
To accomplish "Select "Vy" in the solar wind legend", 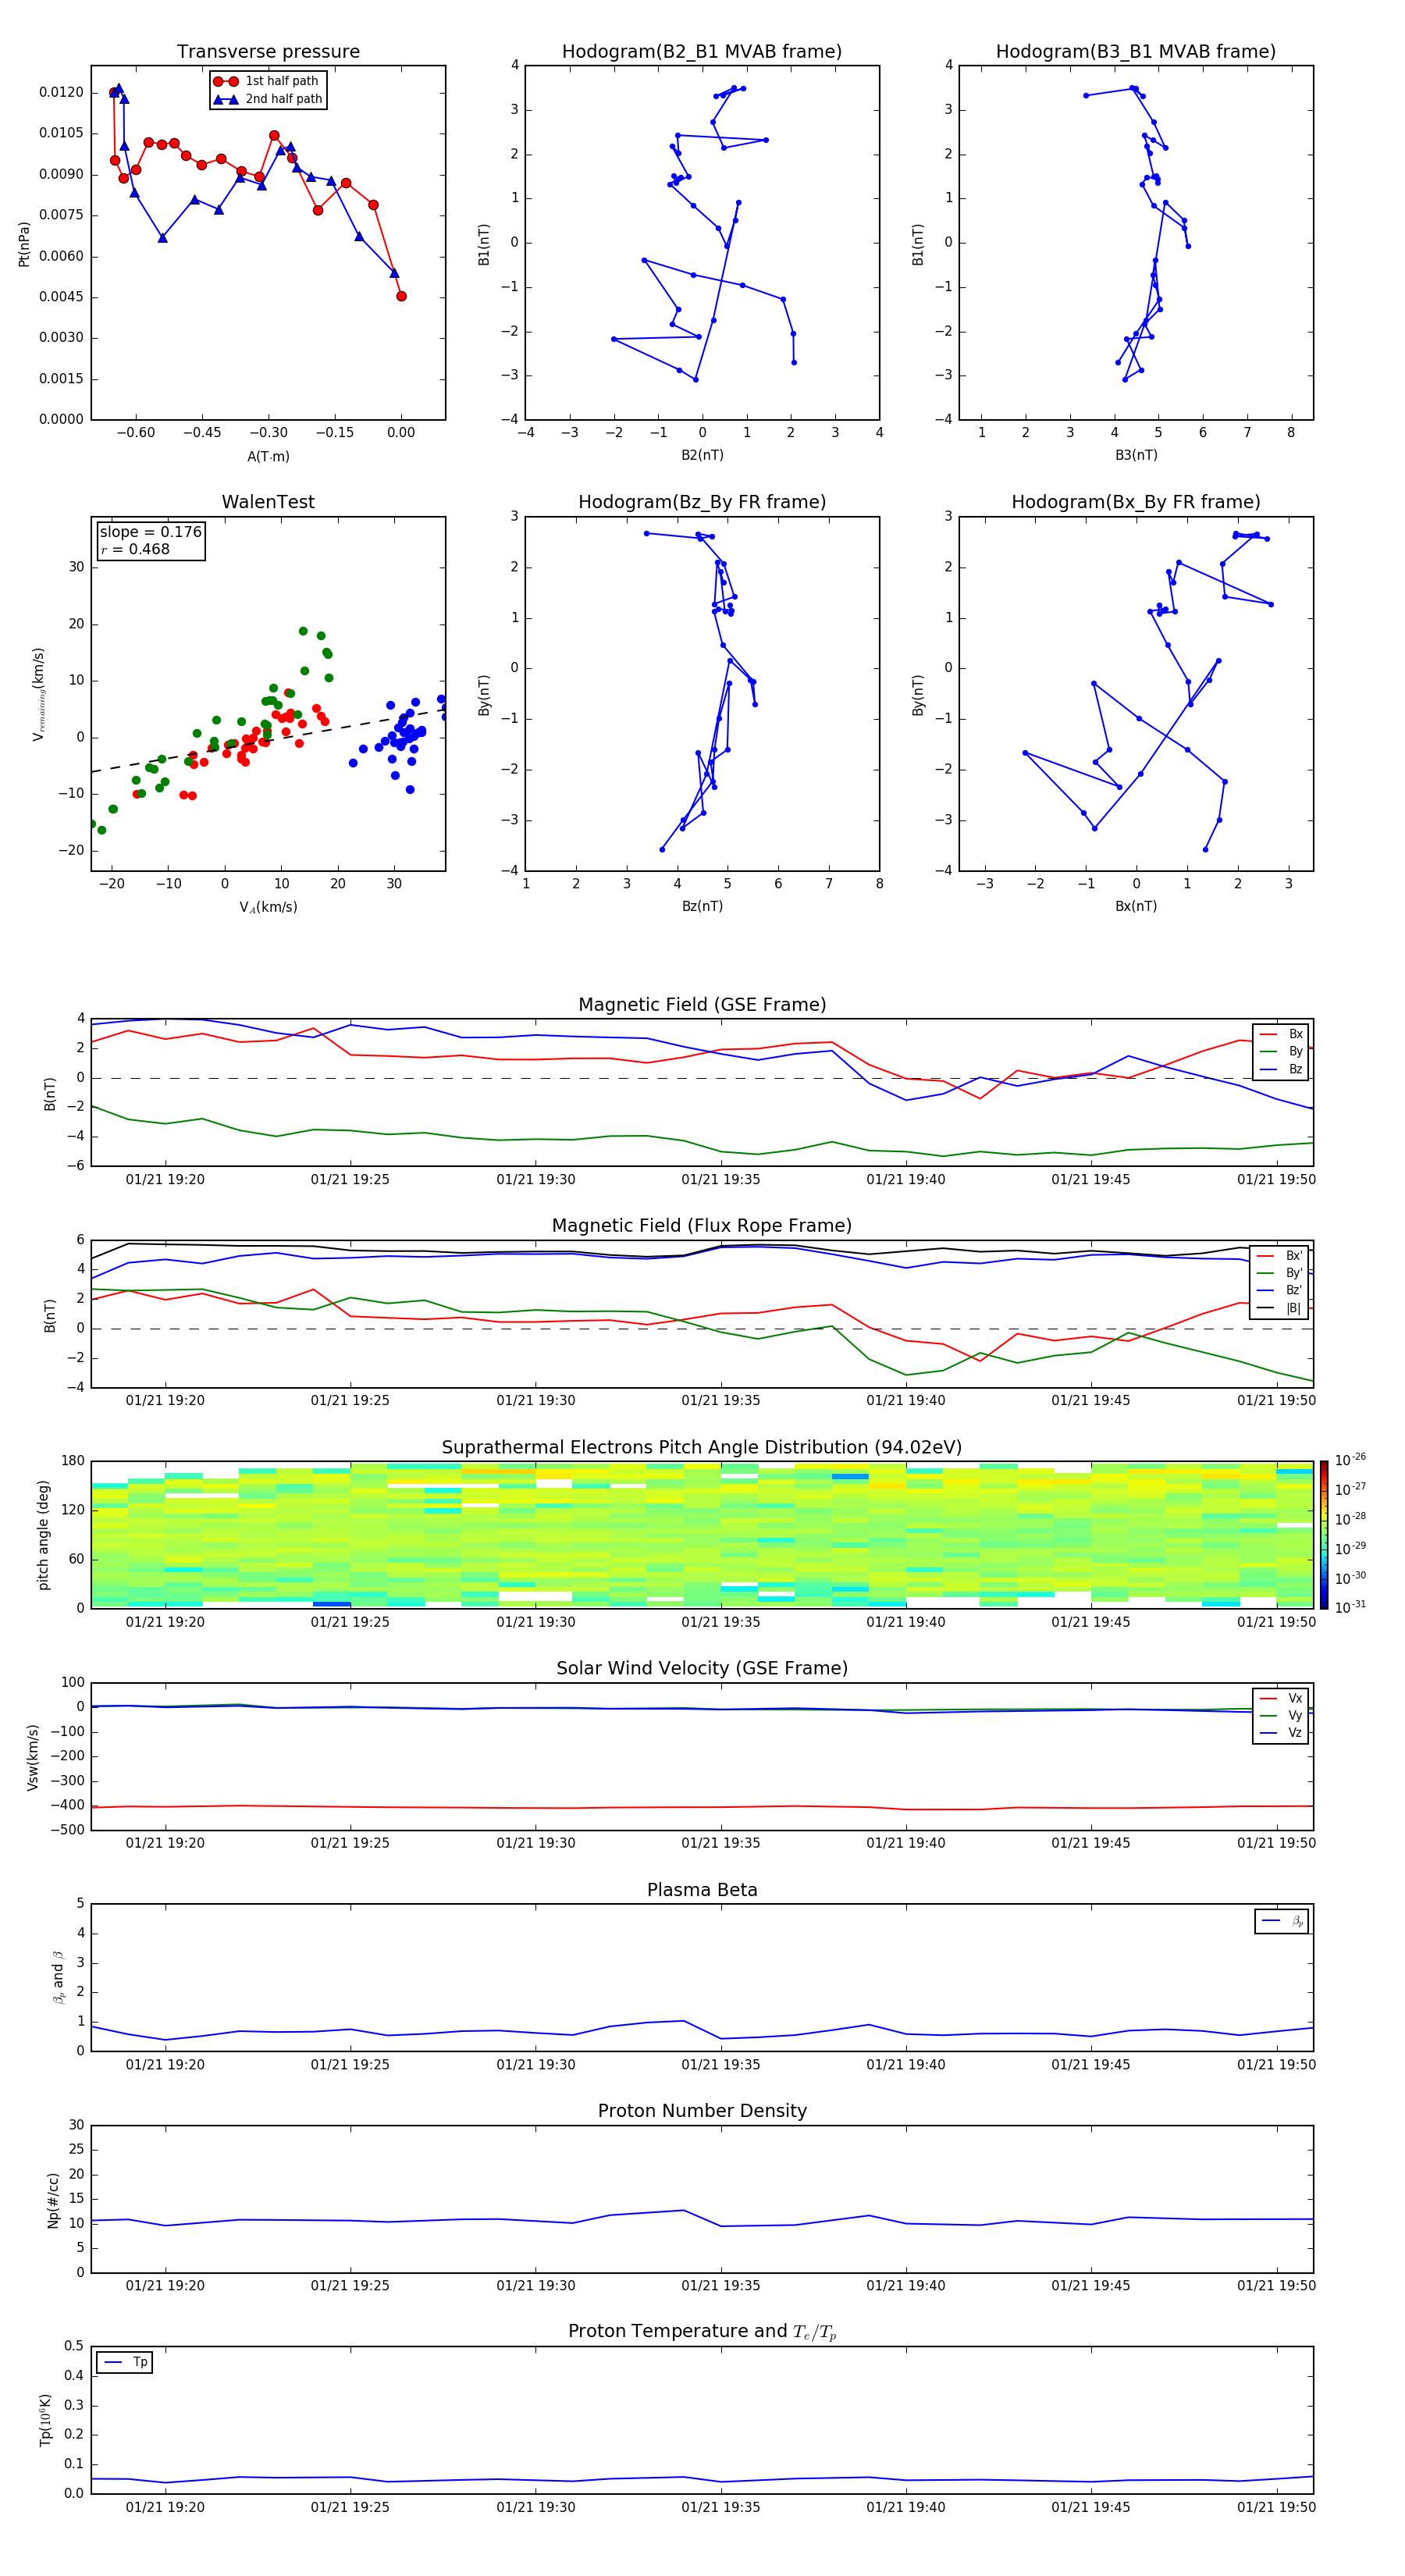I will pyautogui.click(x=1281, y=1716).
